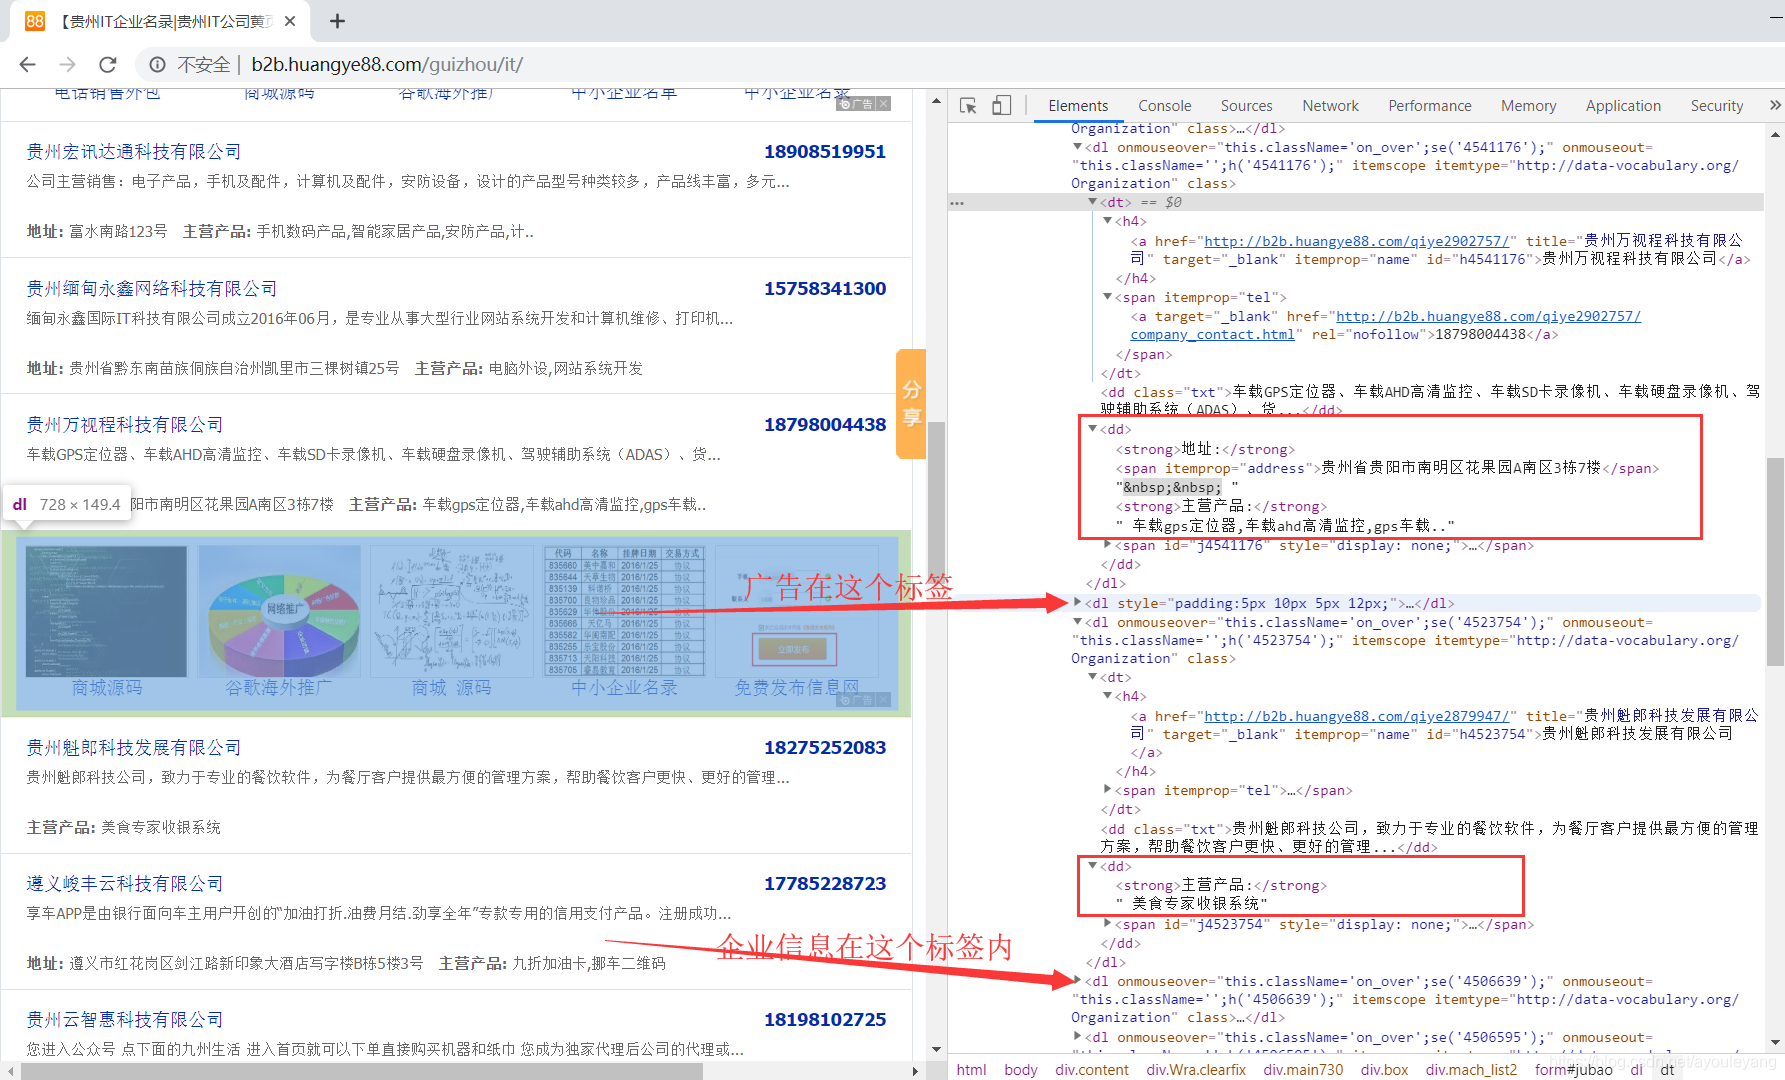Click phone number 17785228723
This screenshot has width=1785, height=1080.
pyautogui.click(x=825, y=884)
